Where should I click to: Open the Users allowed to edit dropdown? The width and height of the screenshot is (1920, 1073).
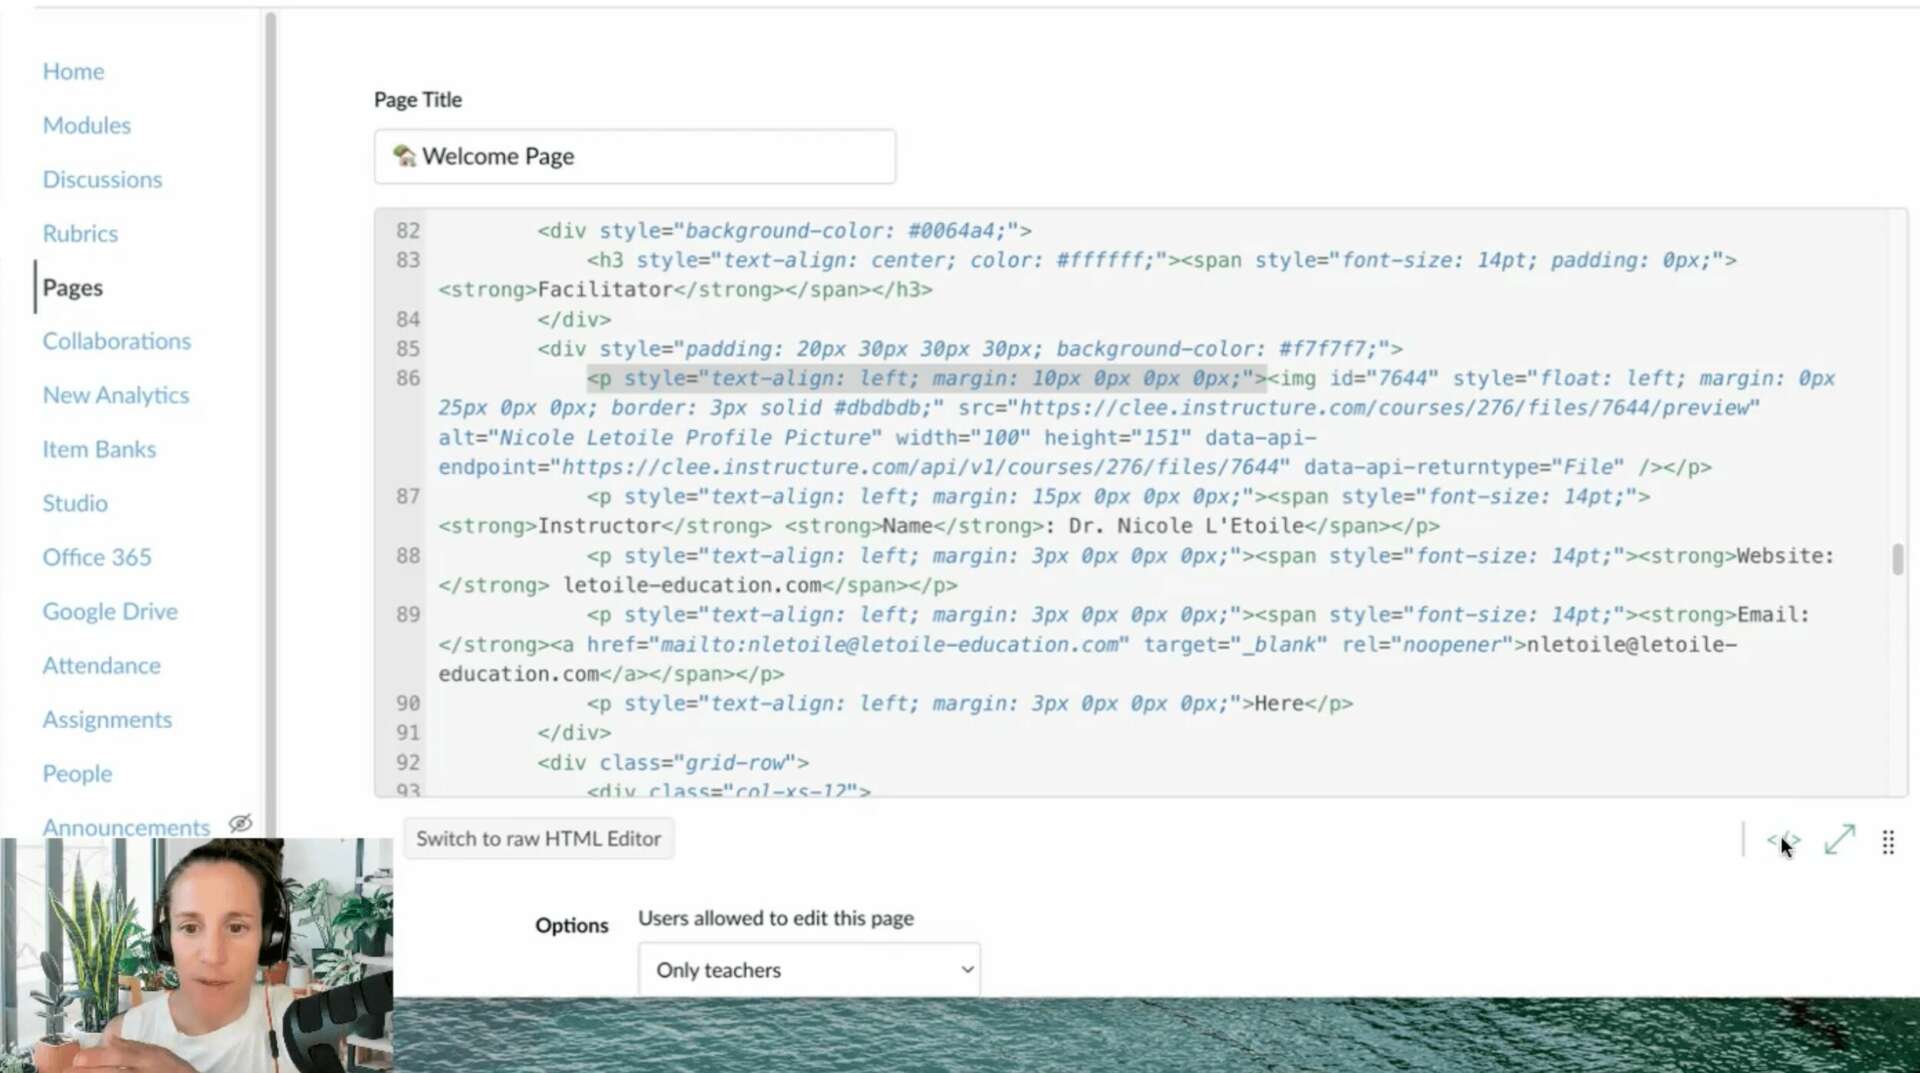click(x=808, y=969)
